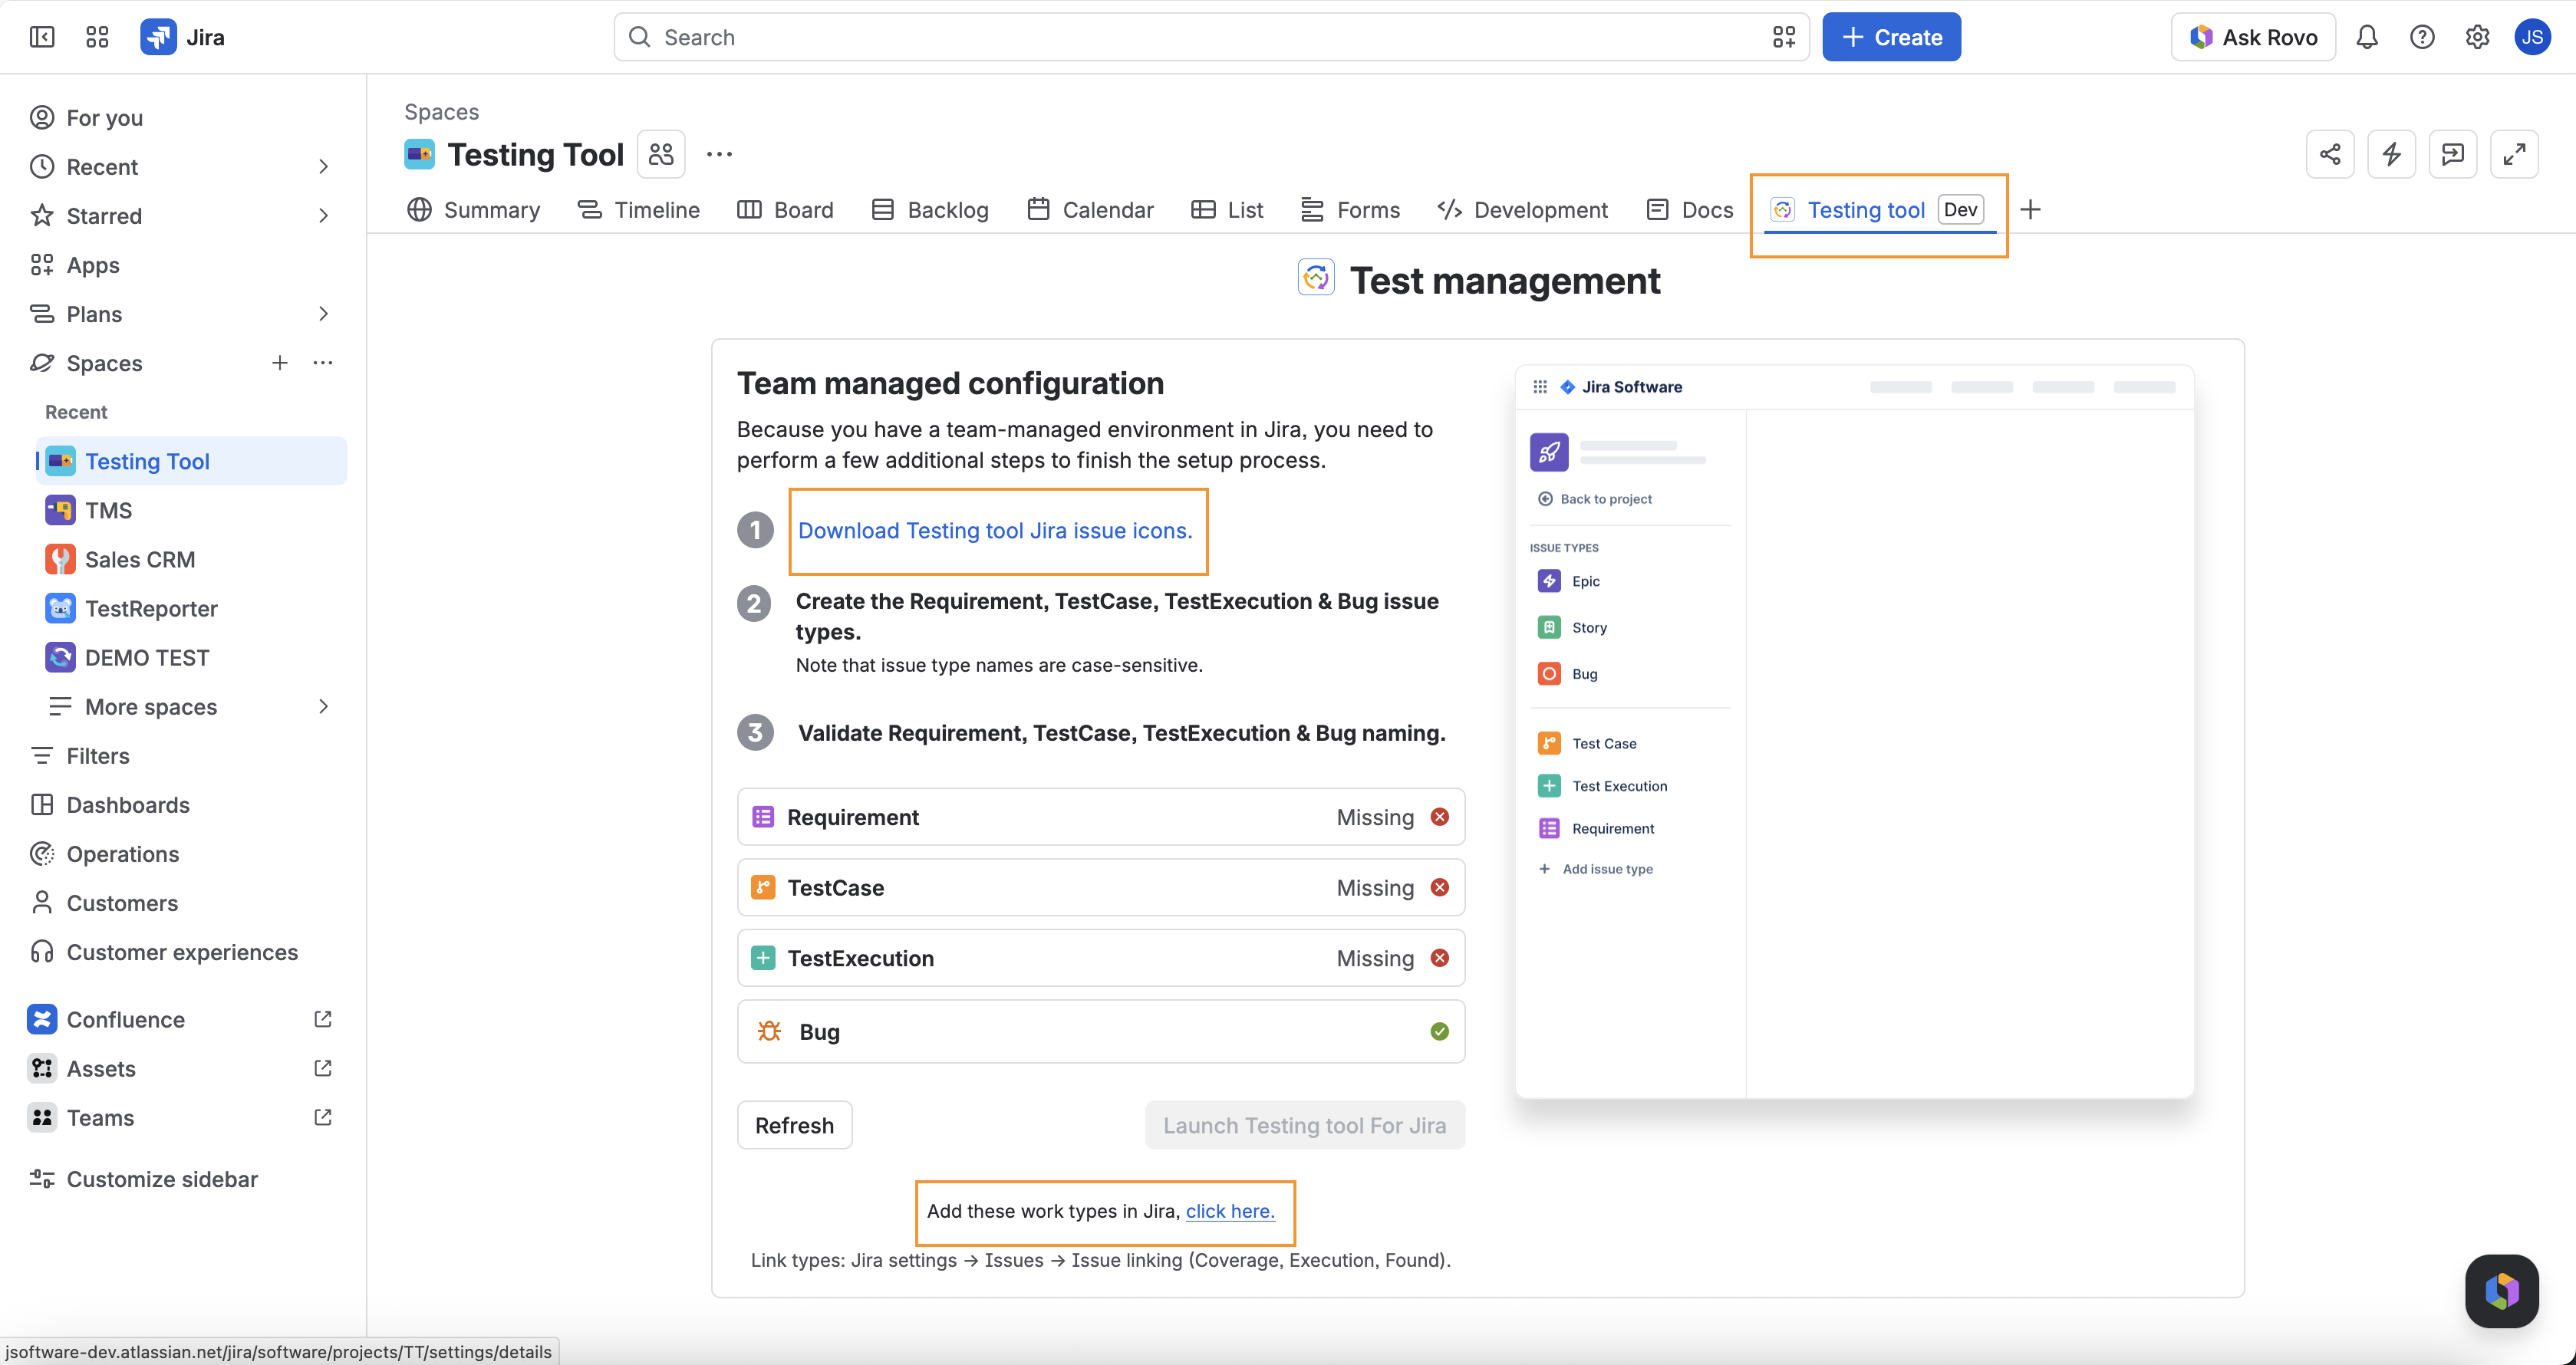Screen dimensions: 2576x1365
Task: Expand the Plans menu chevron
Action: [323, 314]
